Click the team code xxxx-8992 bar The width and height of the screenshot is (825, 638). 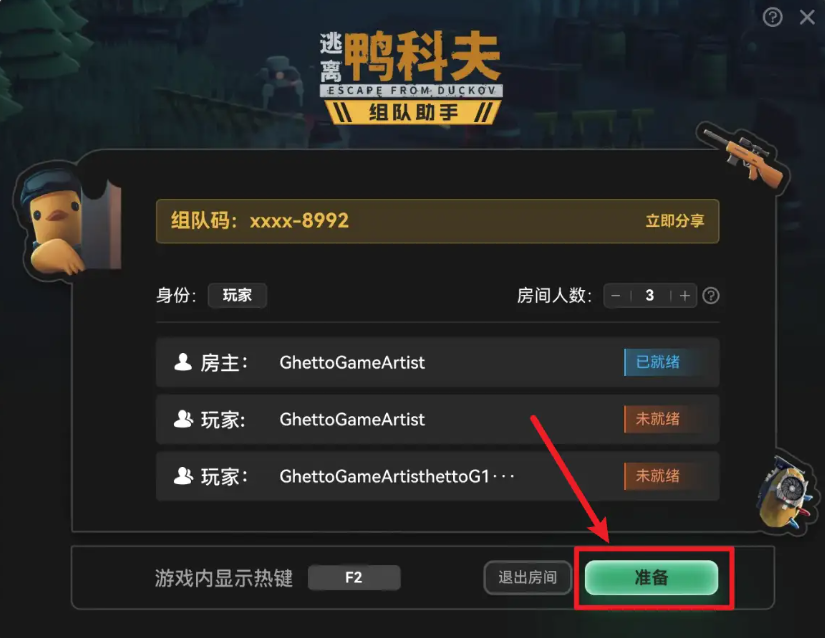(438, 221)
